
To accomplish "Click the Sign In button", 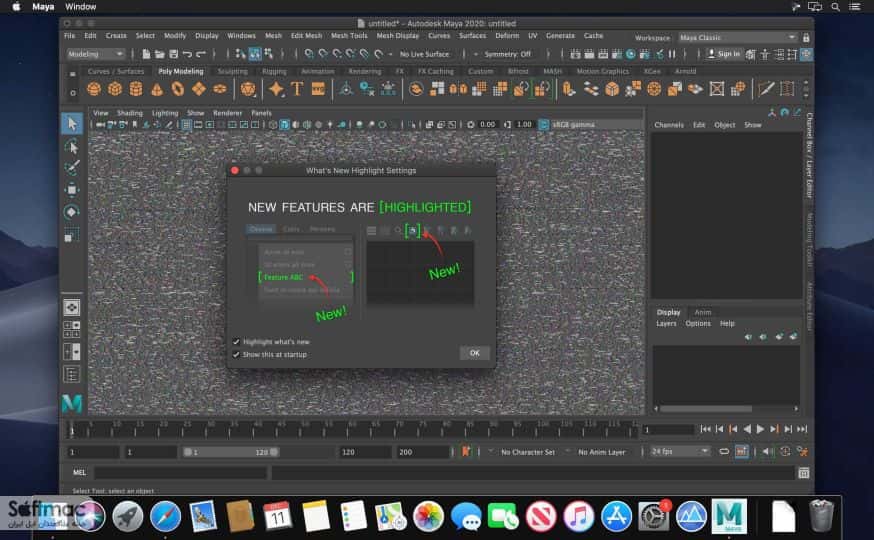I will click(x=724, y=54).
